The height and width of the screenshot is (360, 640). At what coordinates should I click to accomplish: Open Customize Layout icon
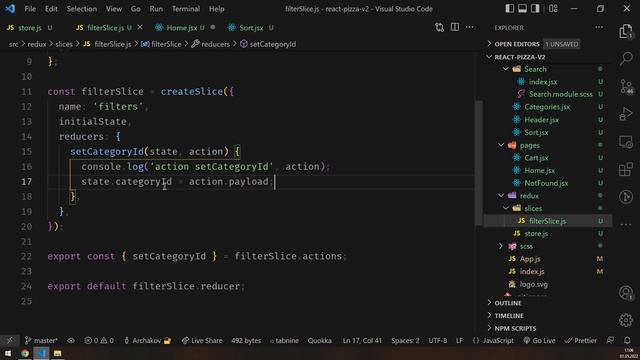tap(553, 9)
